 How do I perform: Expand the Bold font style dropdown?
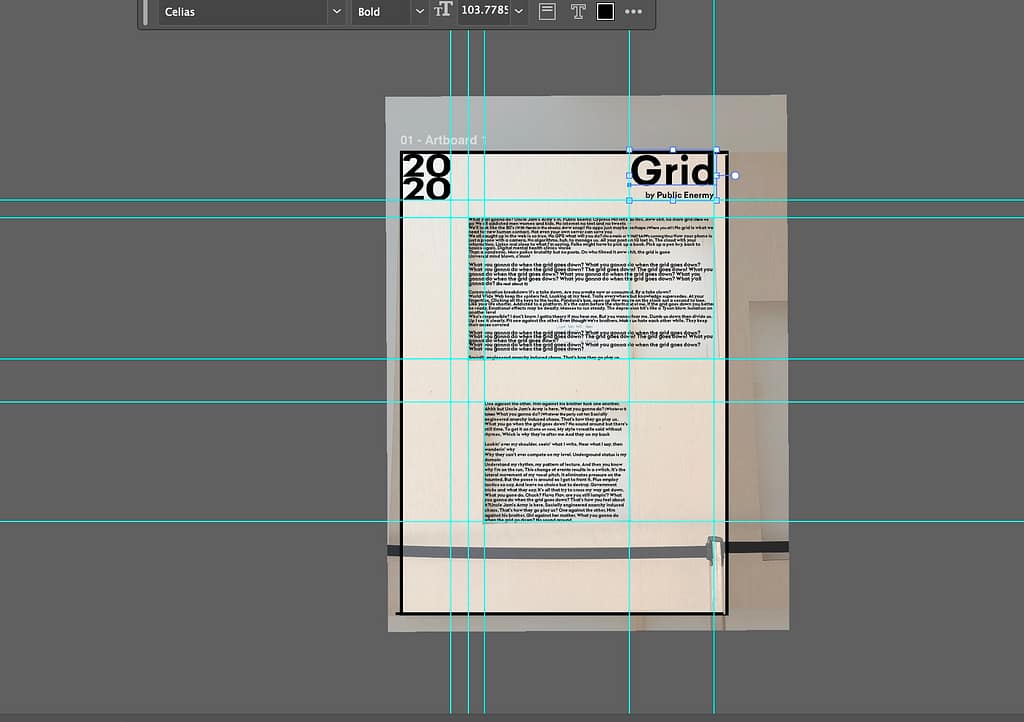[419, 12]
